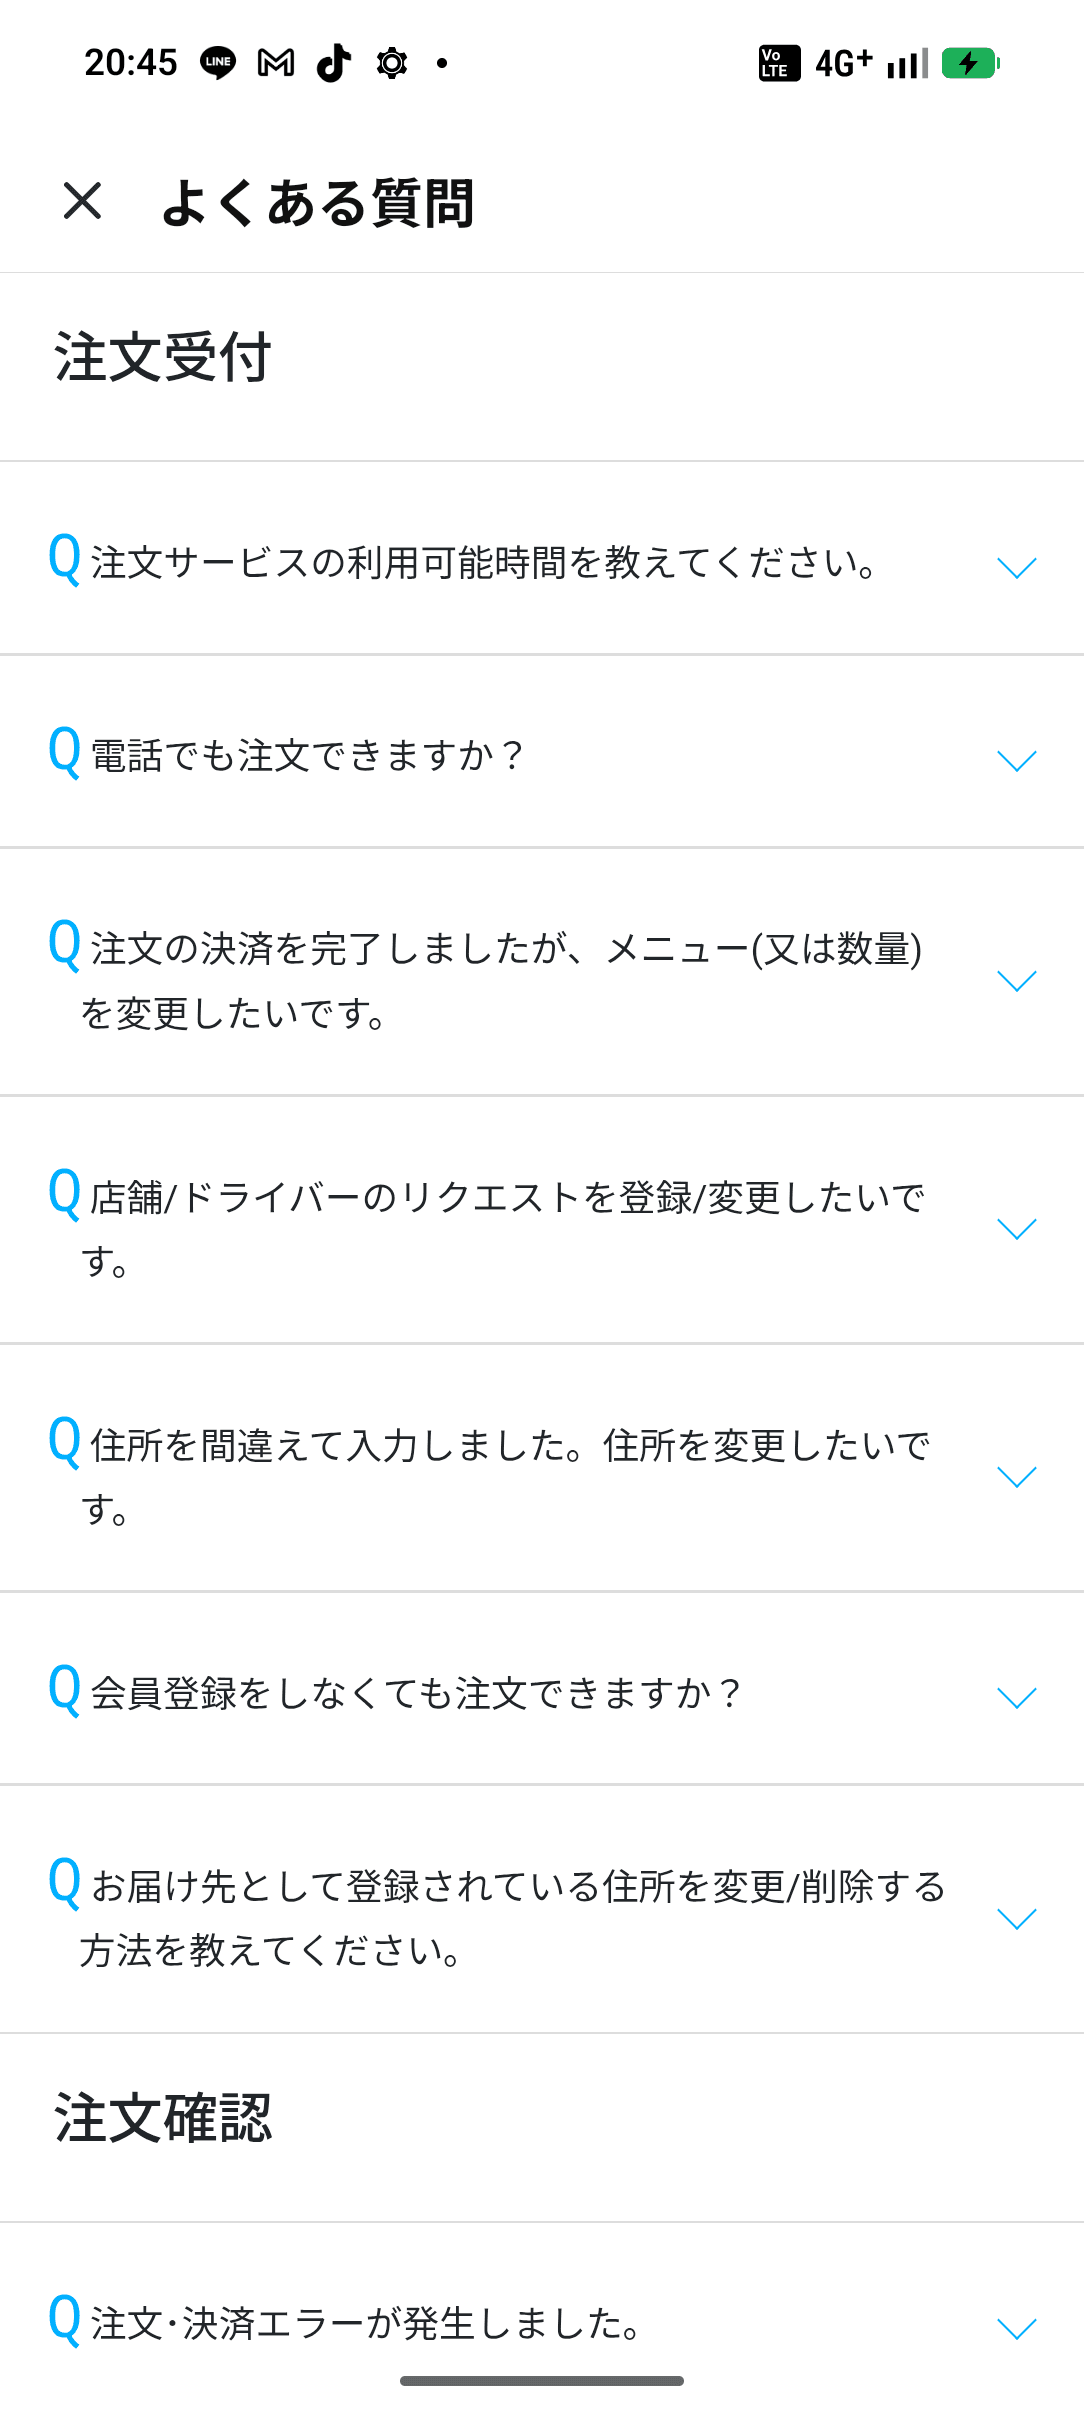This screenshot has height=2412, width=1084.
Task: Tap the signal strength bars icon
Action: (907, 63)
